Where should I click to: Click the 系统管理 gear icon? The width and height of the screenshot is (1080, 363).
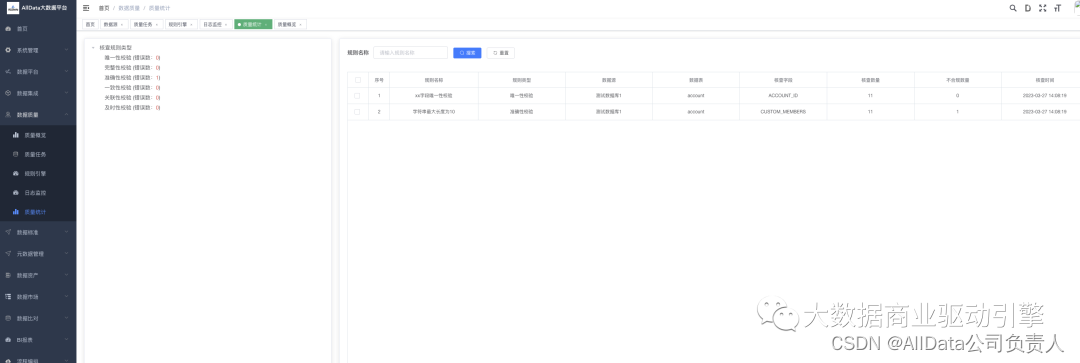coord(8,50)
